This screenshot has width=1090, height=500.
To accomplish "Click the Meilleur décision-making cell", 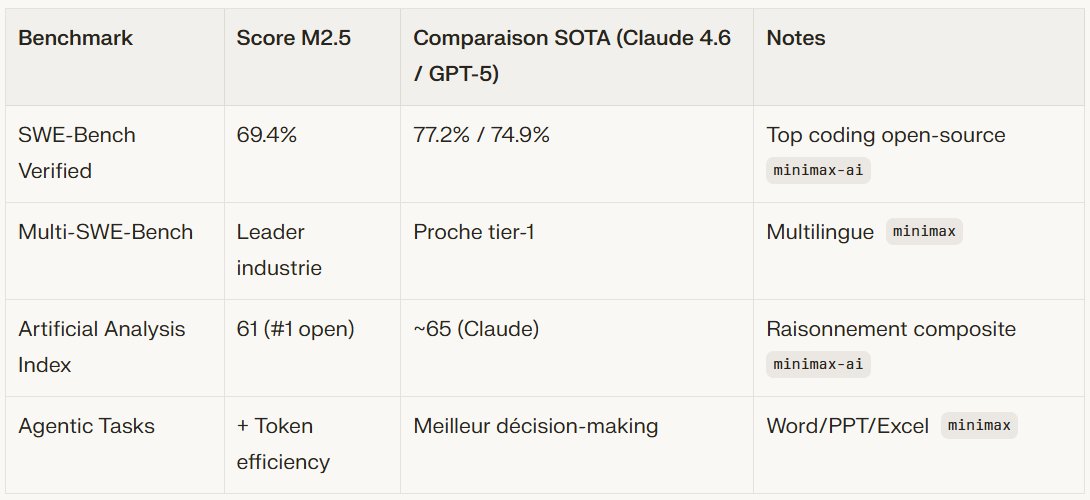I will click(x=535, y=426).
